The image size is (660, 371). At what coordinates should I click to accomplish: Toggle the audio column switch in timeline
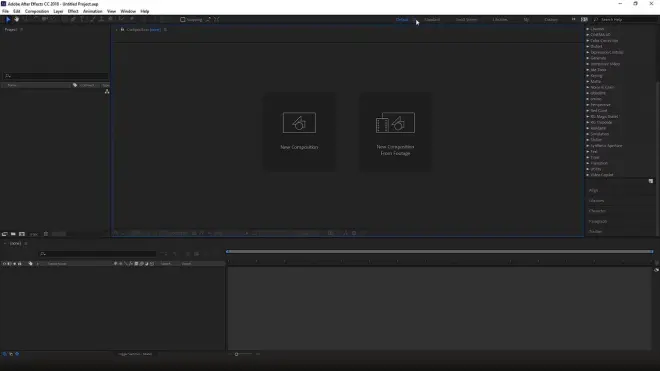(x=9, y=264)
